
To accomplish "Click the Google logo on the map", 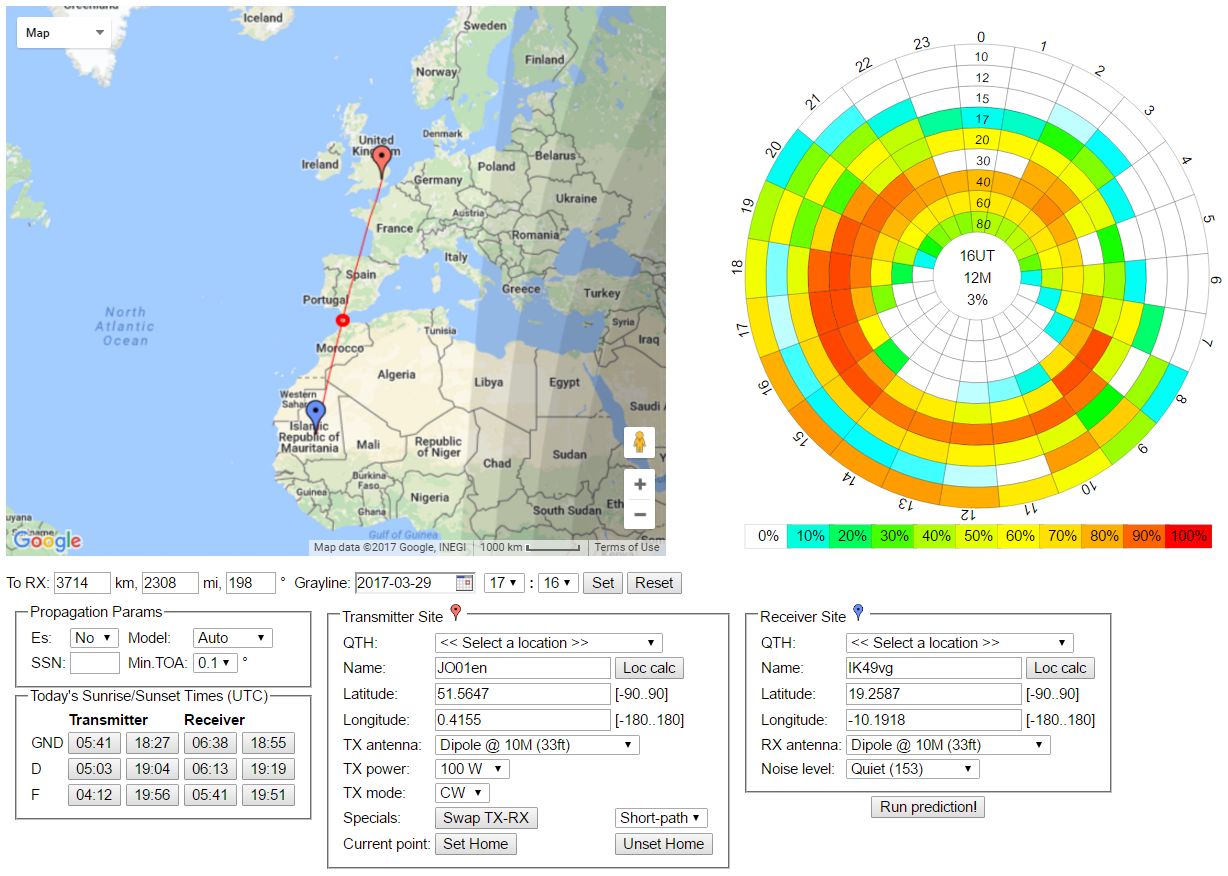I will [x=47, y=541].
